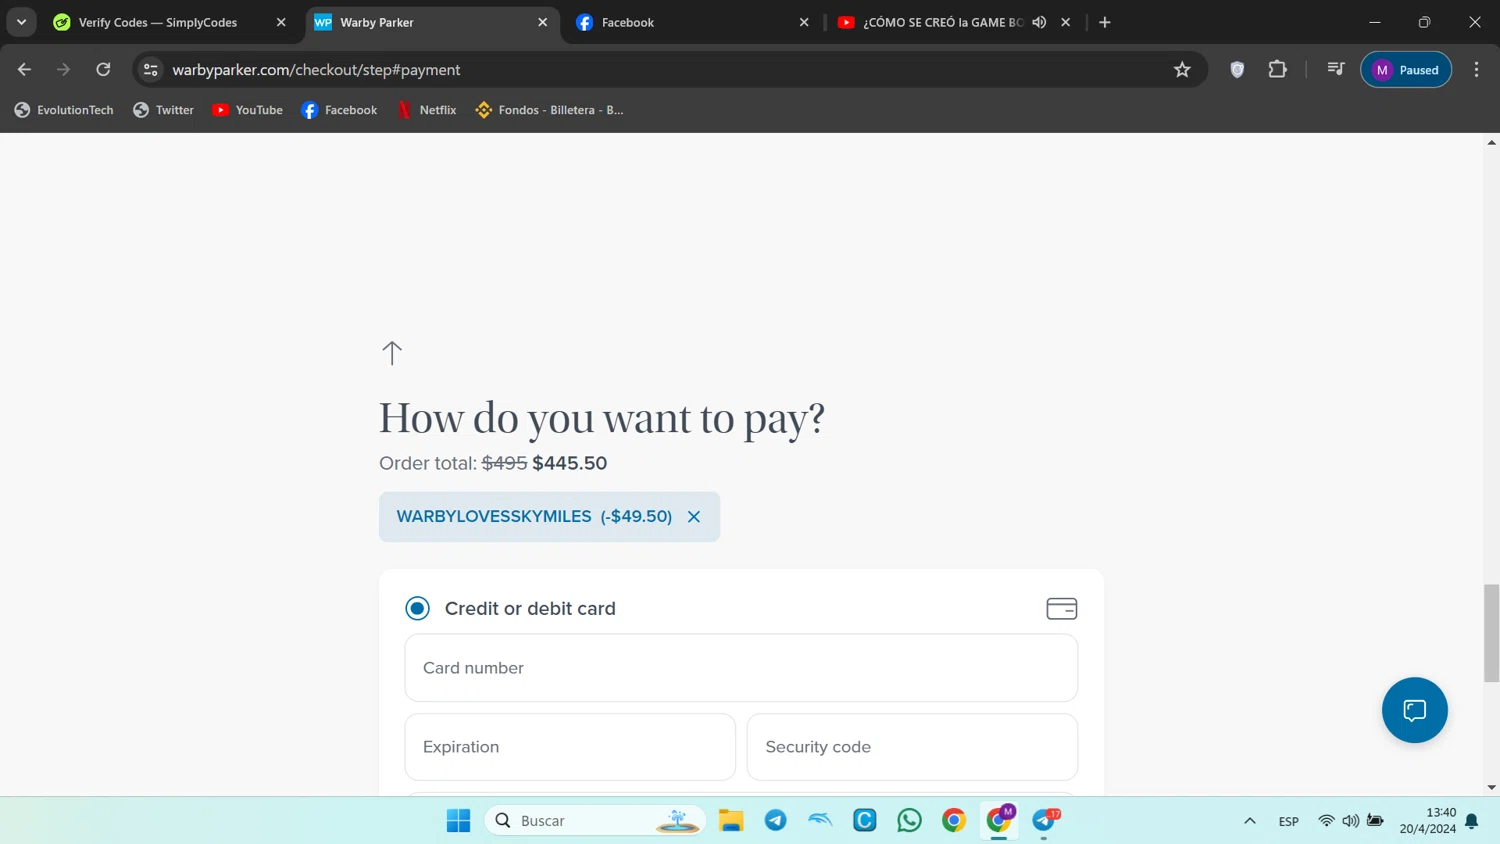Open the media control button
The height and width of the screenshot is (844, 1500).
coord(1335,69)
